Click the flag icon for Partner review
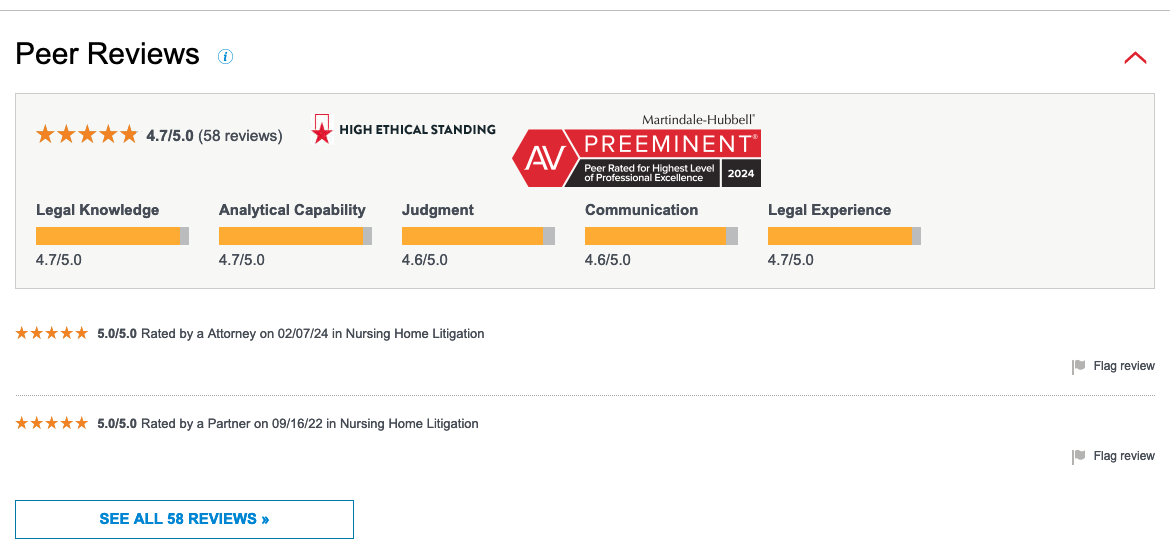 (x=1079, y=457)
